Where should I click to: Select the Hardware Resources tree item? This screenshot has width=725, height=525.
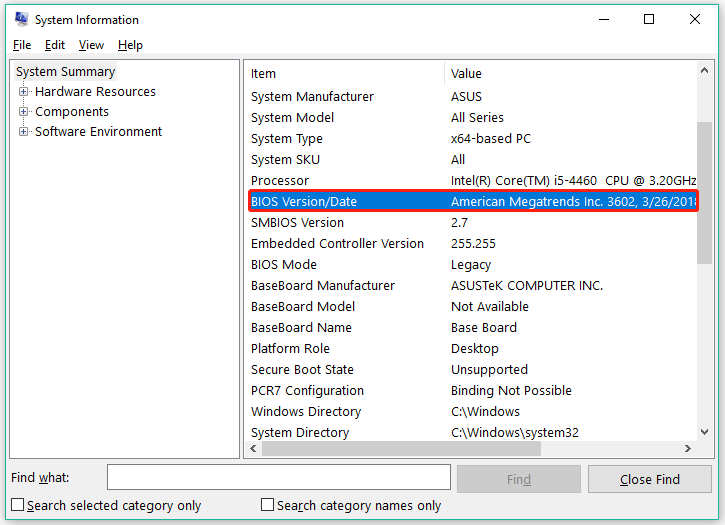pyautogui.click(x=95, y=92)
